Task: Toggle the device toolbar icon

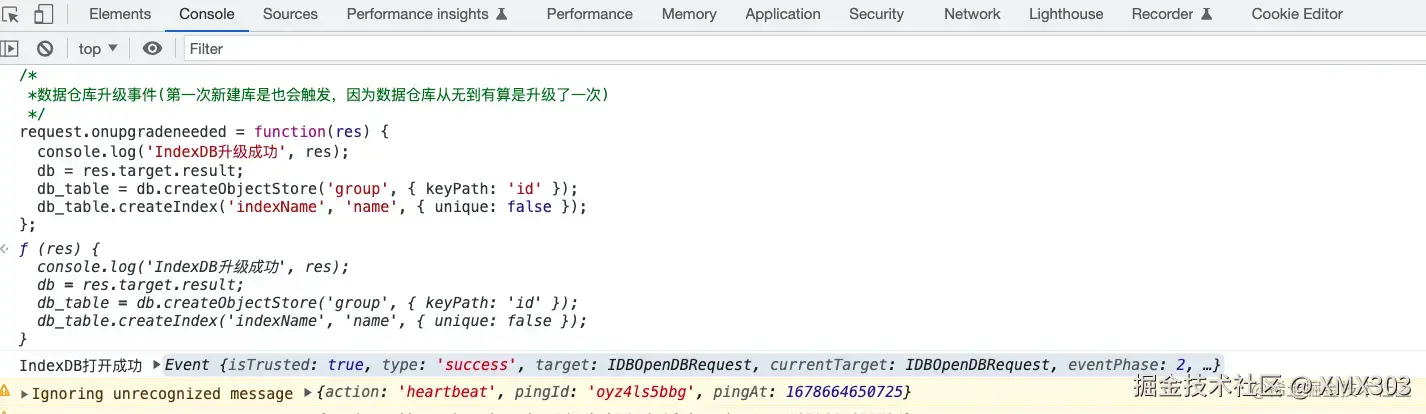Action: tap(43, 14)
